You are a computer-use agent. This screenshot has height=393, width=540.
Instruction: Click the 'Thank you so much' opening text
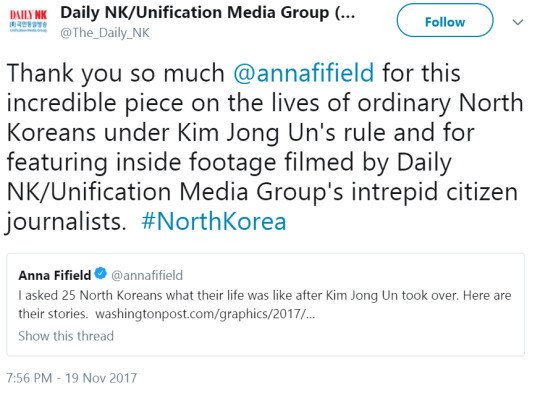pos(116,73)
